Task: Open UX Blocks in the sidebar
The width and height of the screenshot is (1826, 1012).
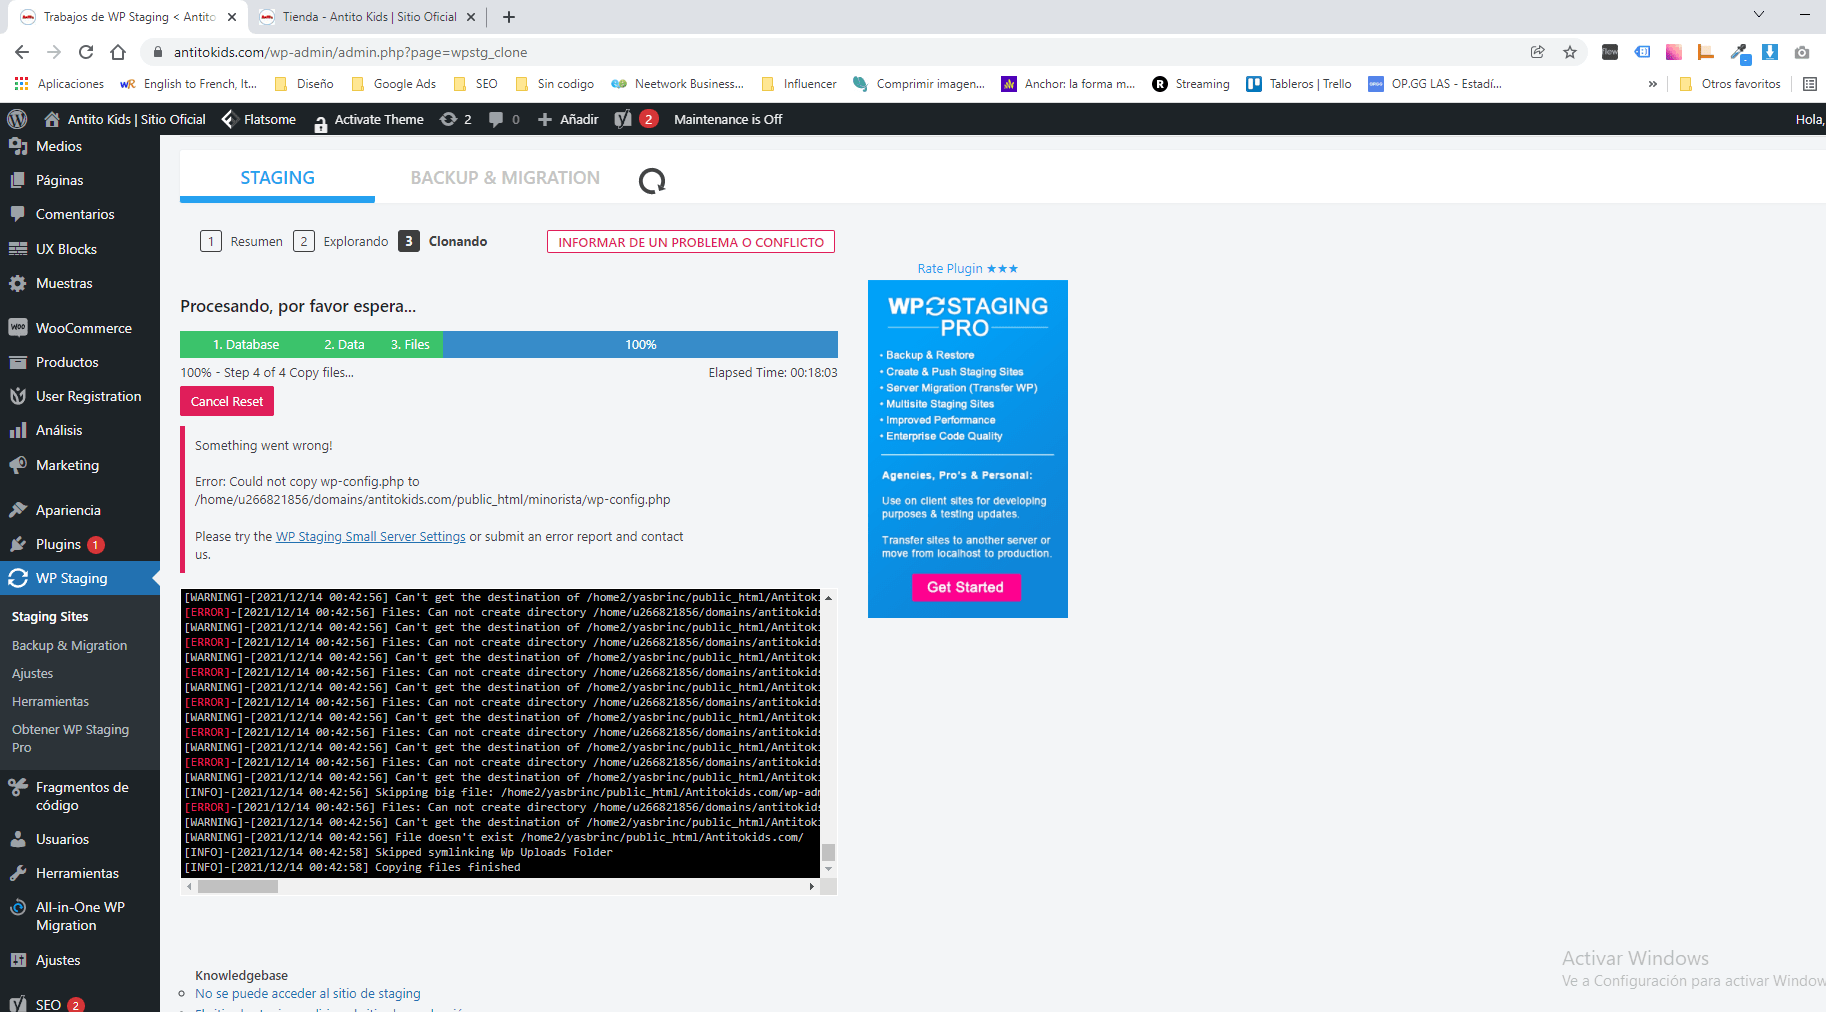Action: [66, 249]
